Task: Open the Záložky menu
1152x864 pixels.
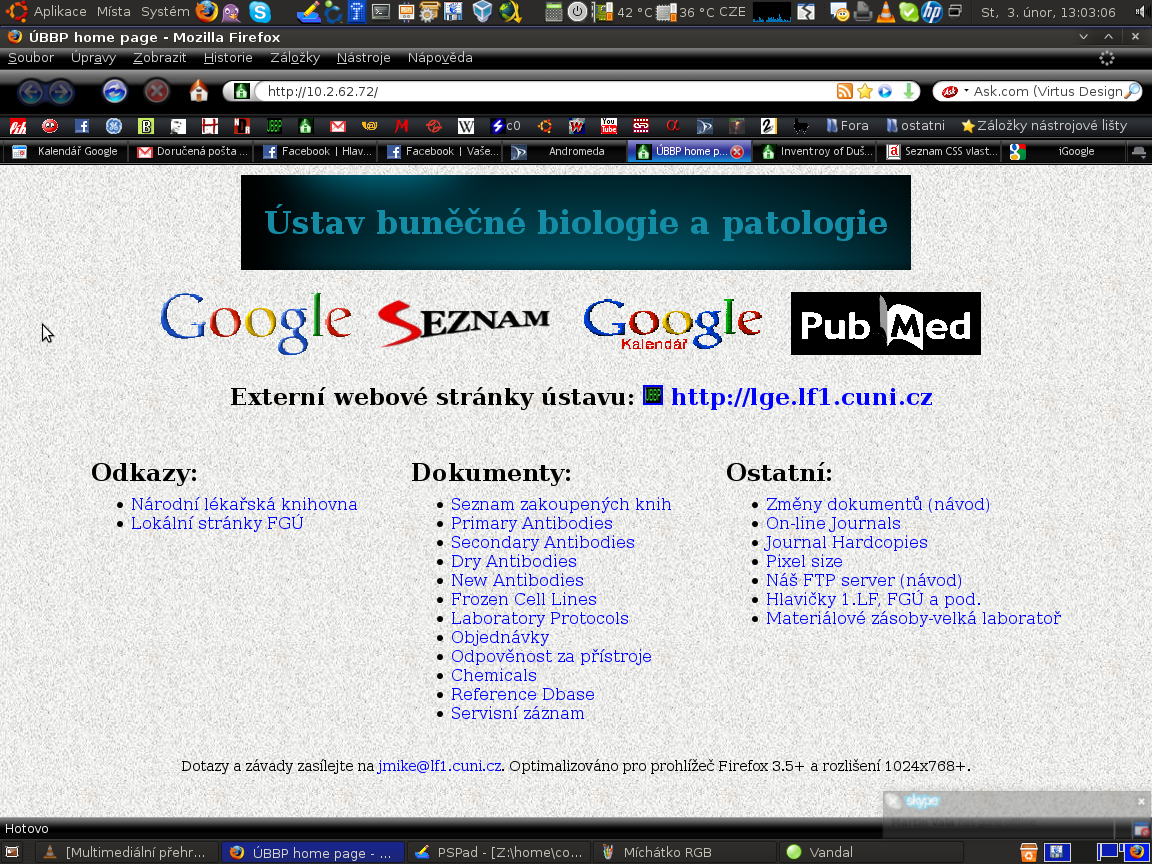Action: pos(295,58)
